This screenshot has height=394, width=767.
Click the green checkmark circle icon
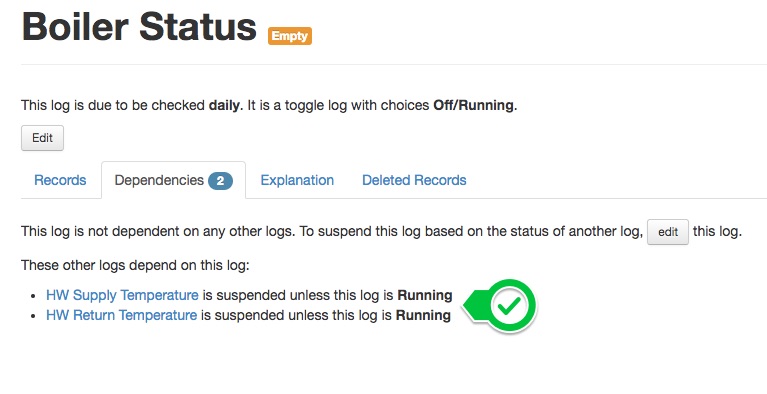tap(509, 306)
